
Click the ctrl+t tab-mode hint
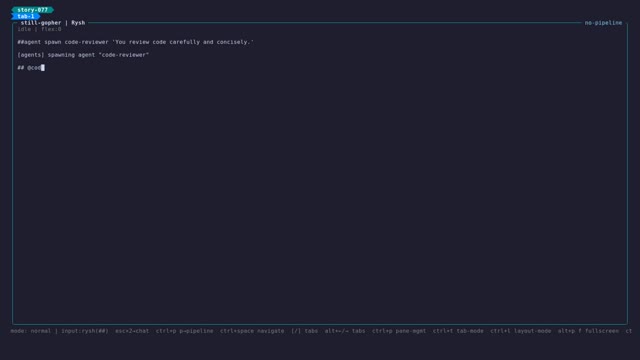(x=458, y=331)
